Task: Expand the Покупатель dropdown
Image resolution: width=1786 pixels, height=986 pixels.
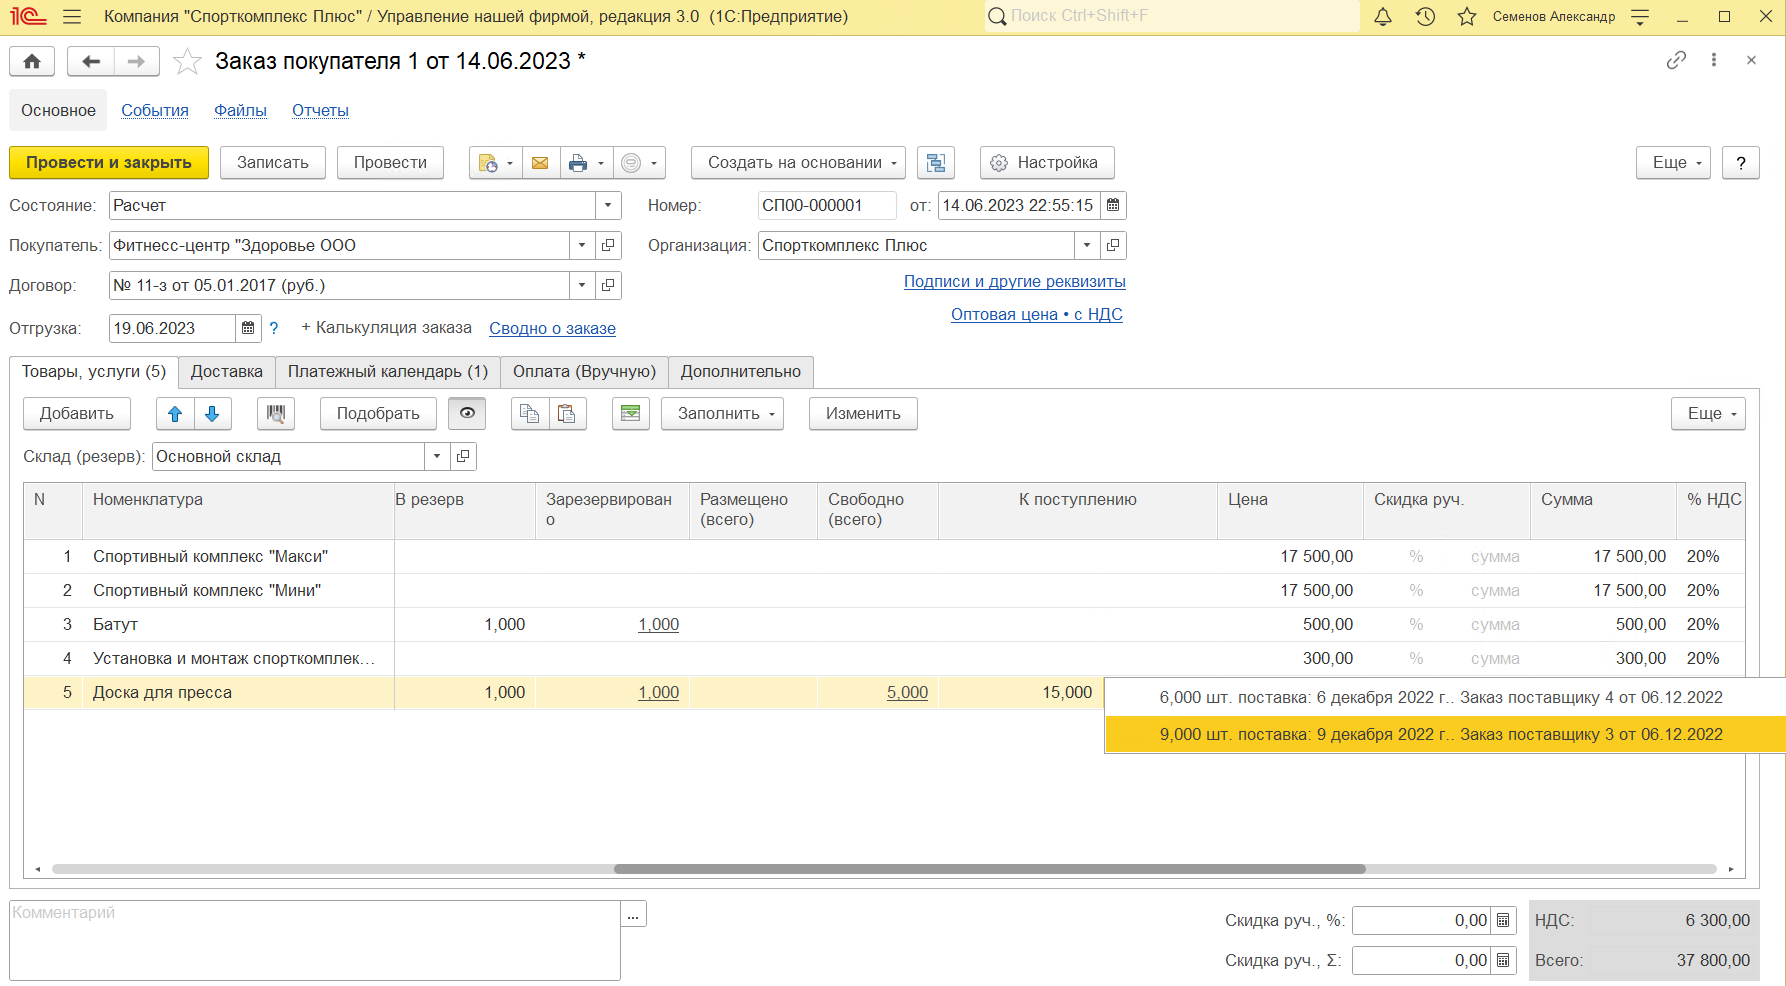Action: point(582,246)
